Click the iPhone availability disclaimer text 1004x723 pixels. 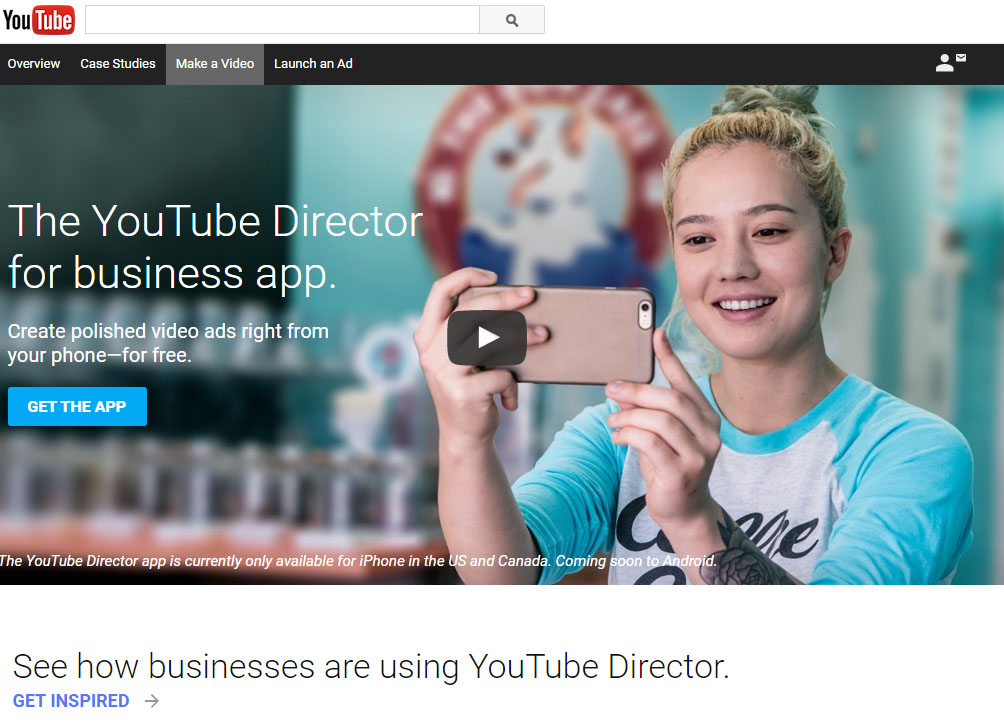pos(358,561)
